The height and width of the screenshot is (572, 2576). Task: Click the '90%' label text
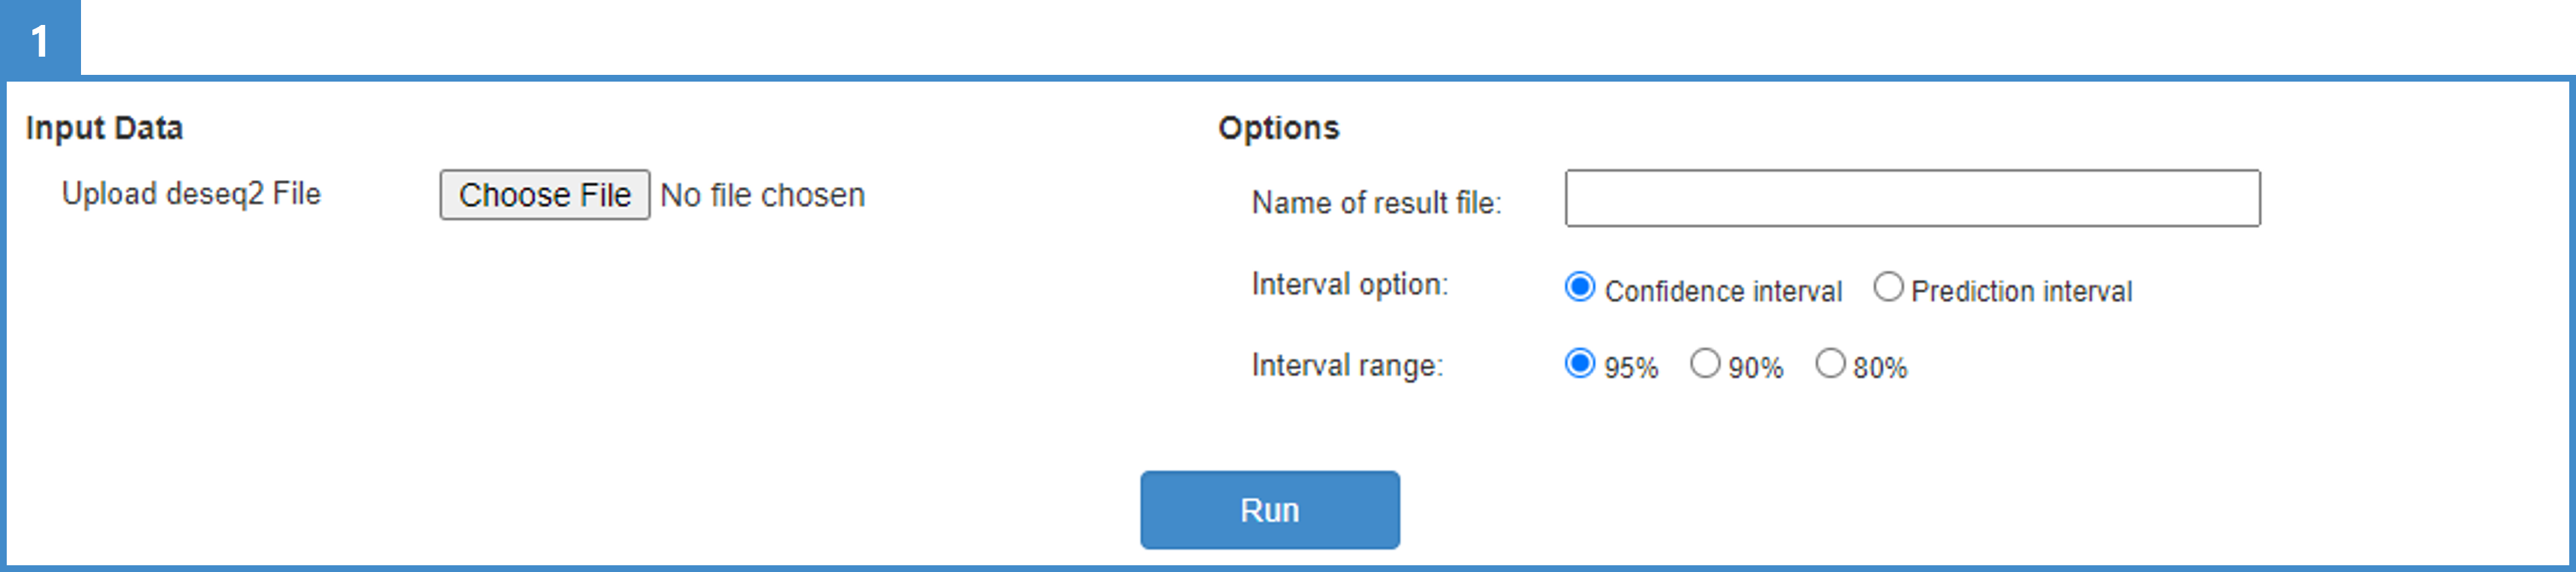tap(1756, 368)
